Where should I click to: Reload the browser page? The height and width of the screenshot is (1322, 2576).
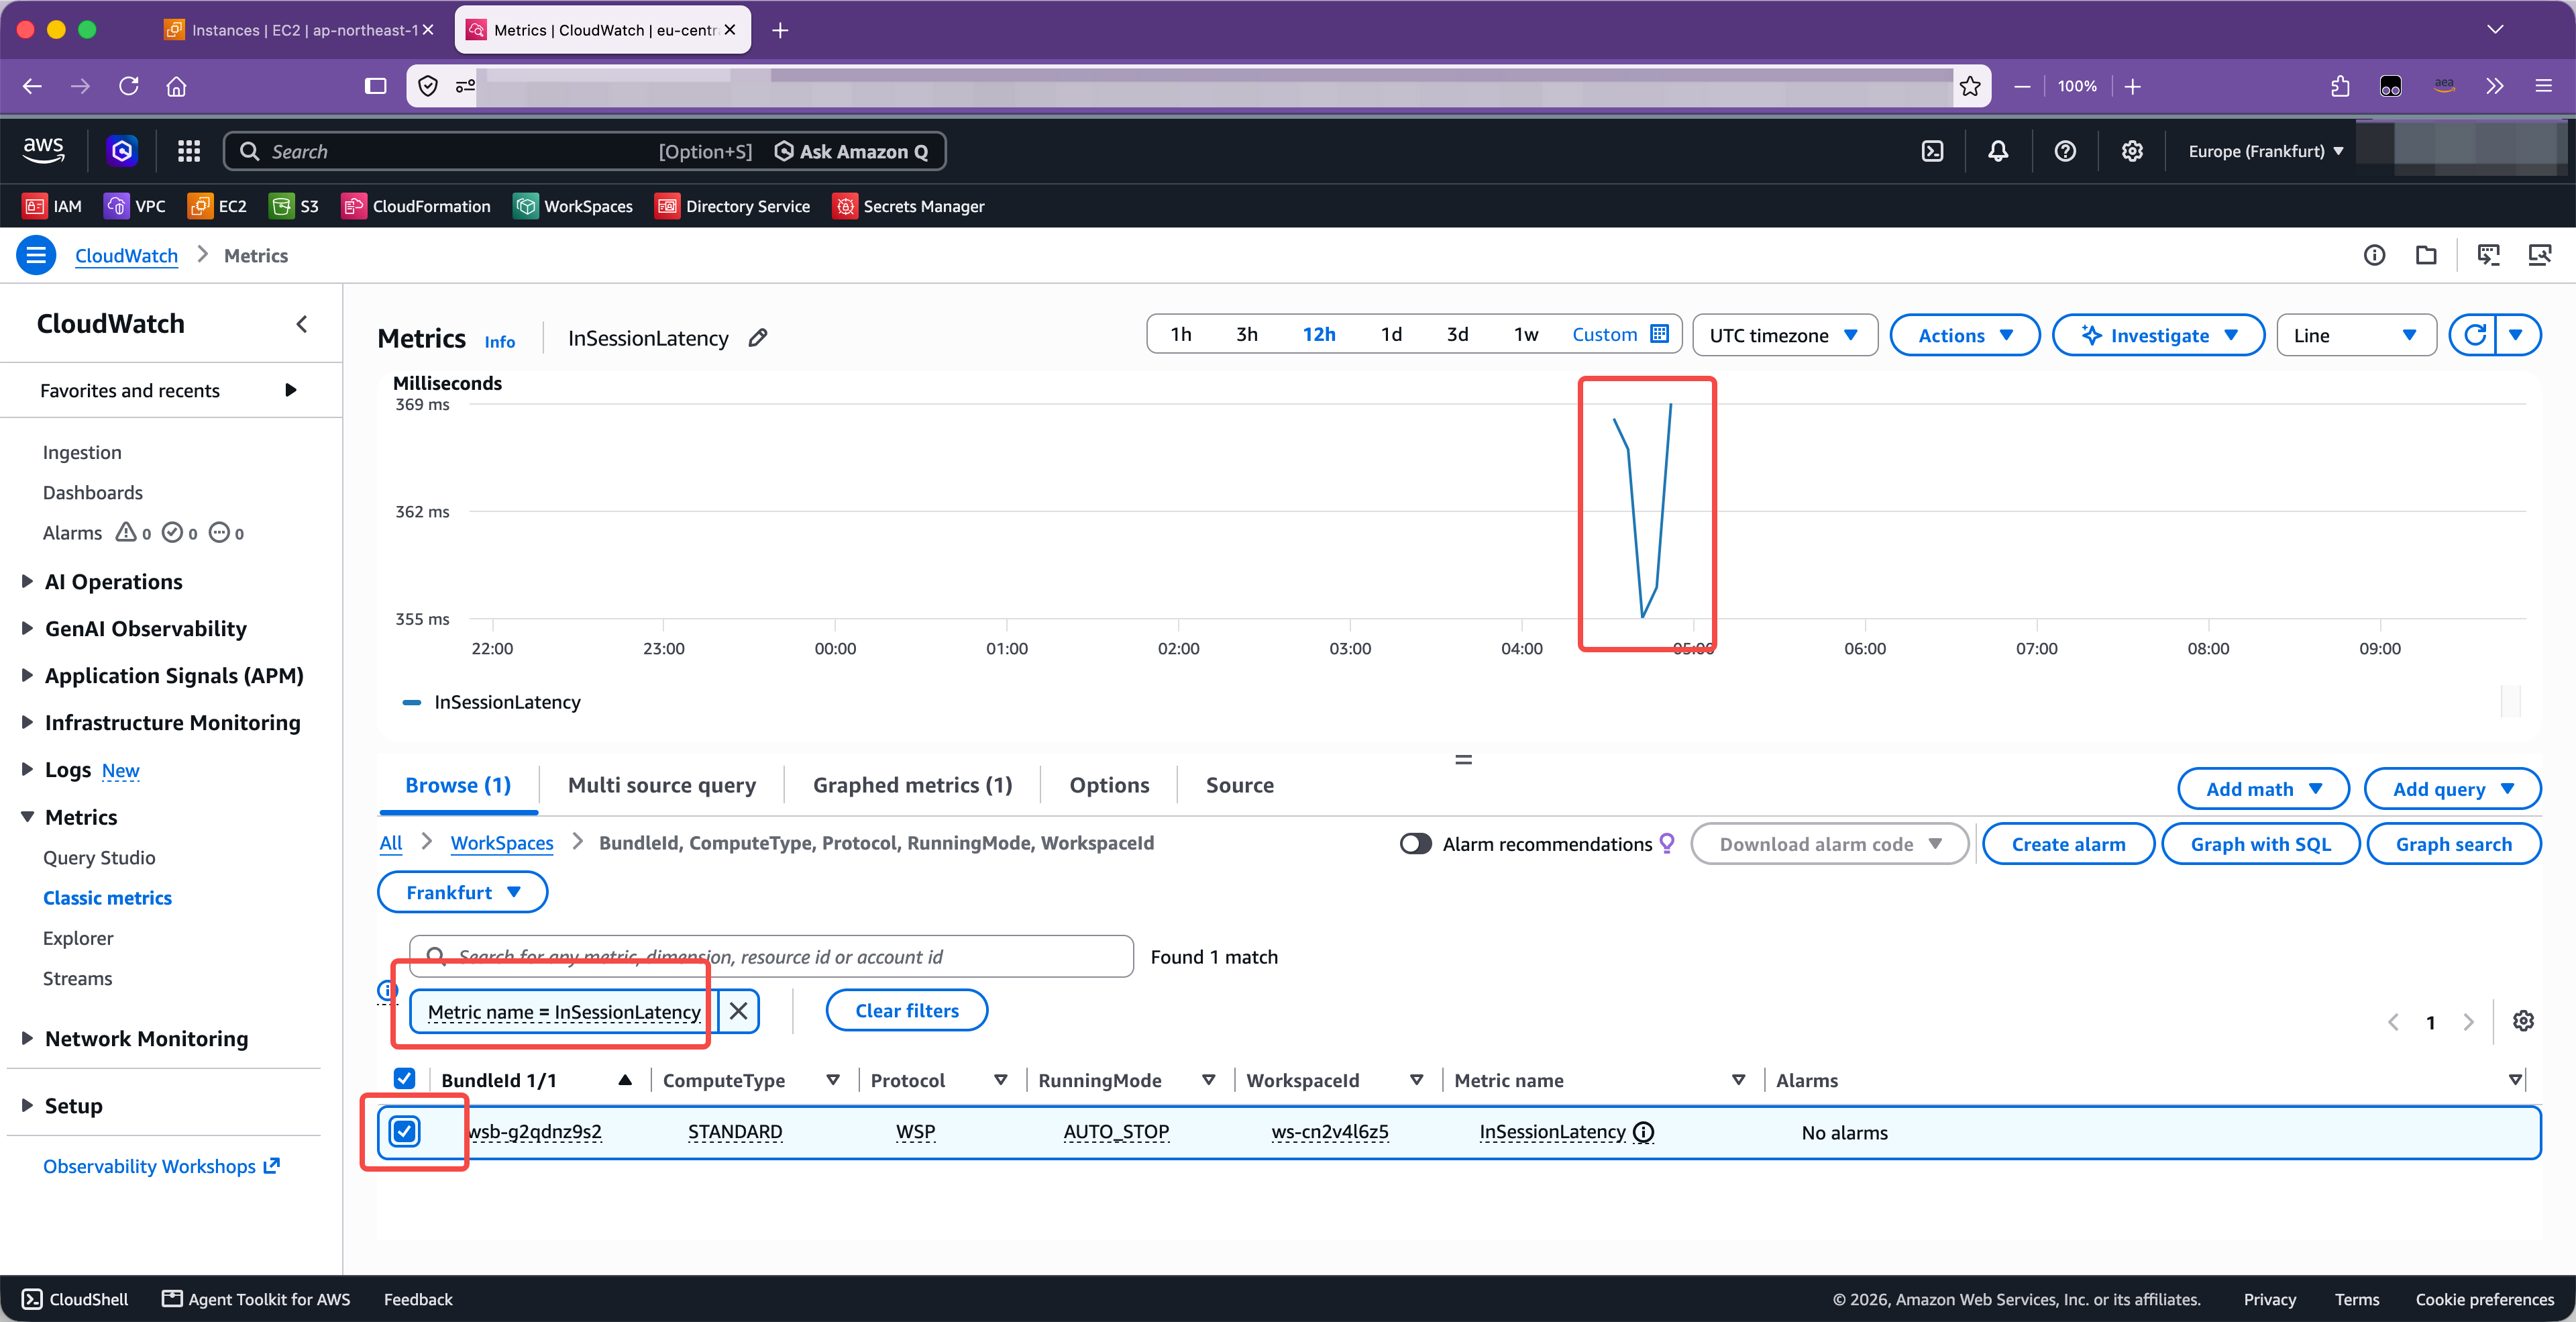tap(128, 86)
